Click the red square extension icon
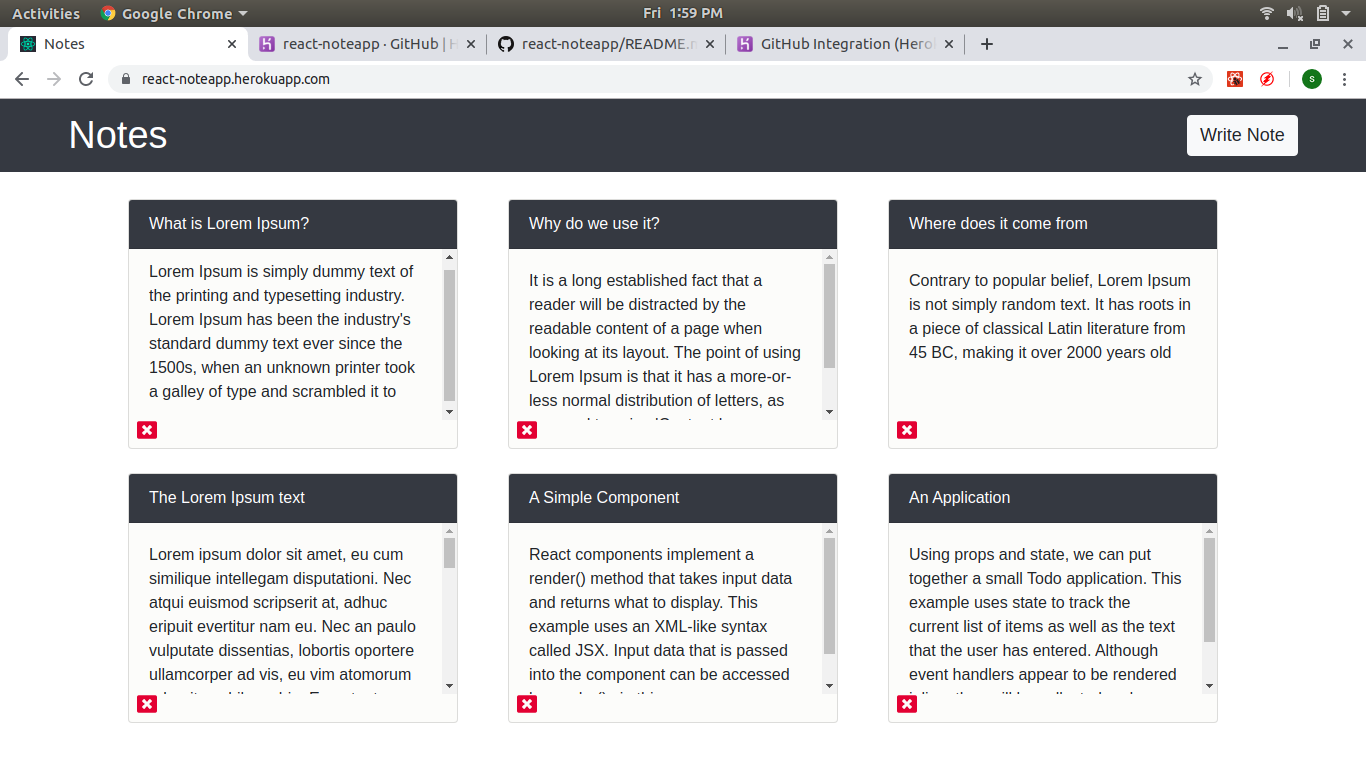 [x=1235, y=79]
